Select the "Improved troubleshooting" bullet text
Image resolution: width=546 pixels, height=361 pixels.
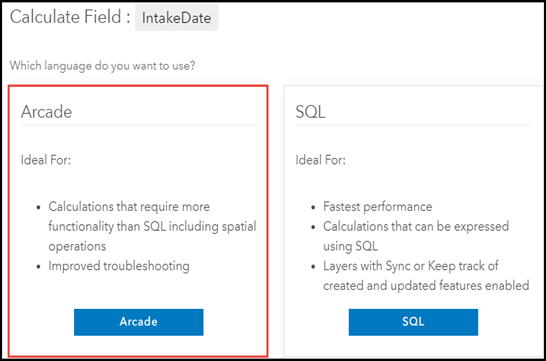pyautogui.click(x=119, y=266)
